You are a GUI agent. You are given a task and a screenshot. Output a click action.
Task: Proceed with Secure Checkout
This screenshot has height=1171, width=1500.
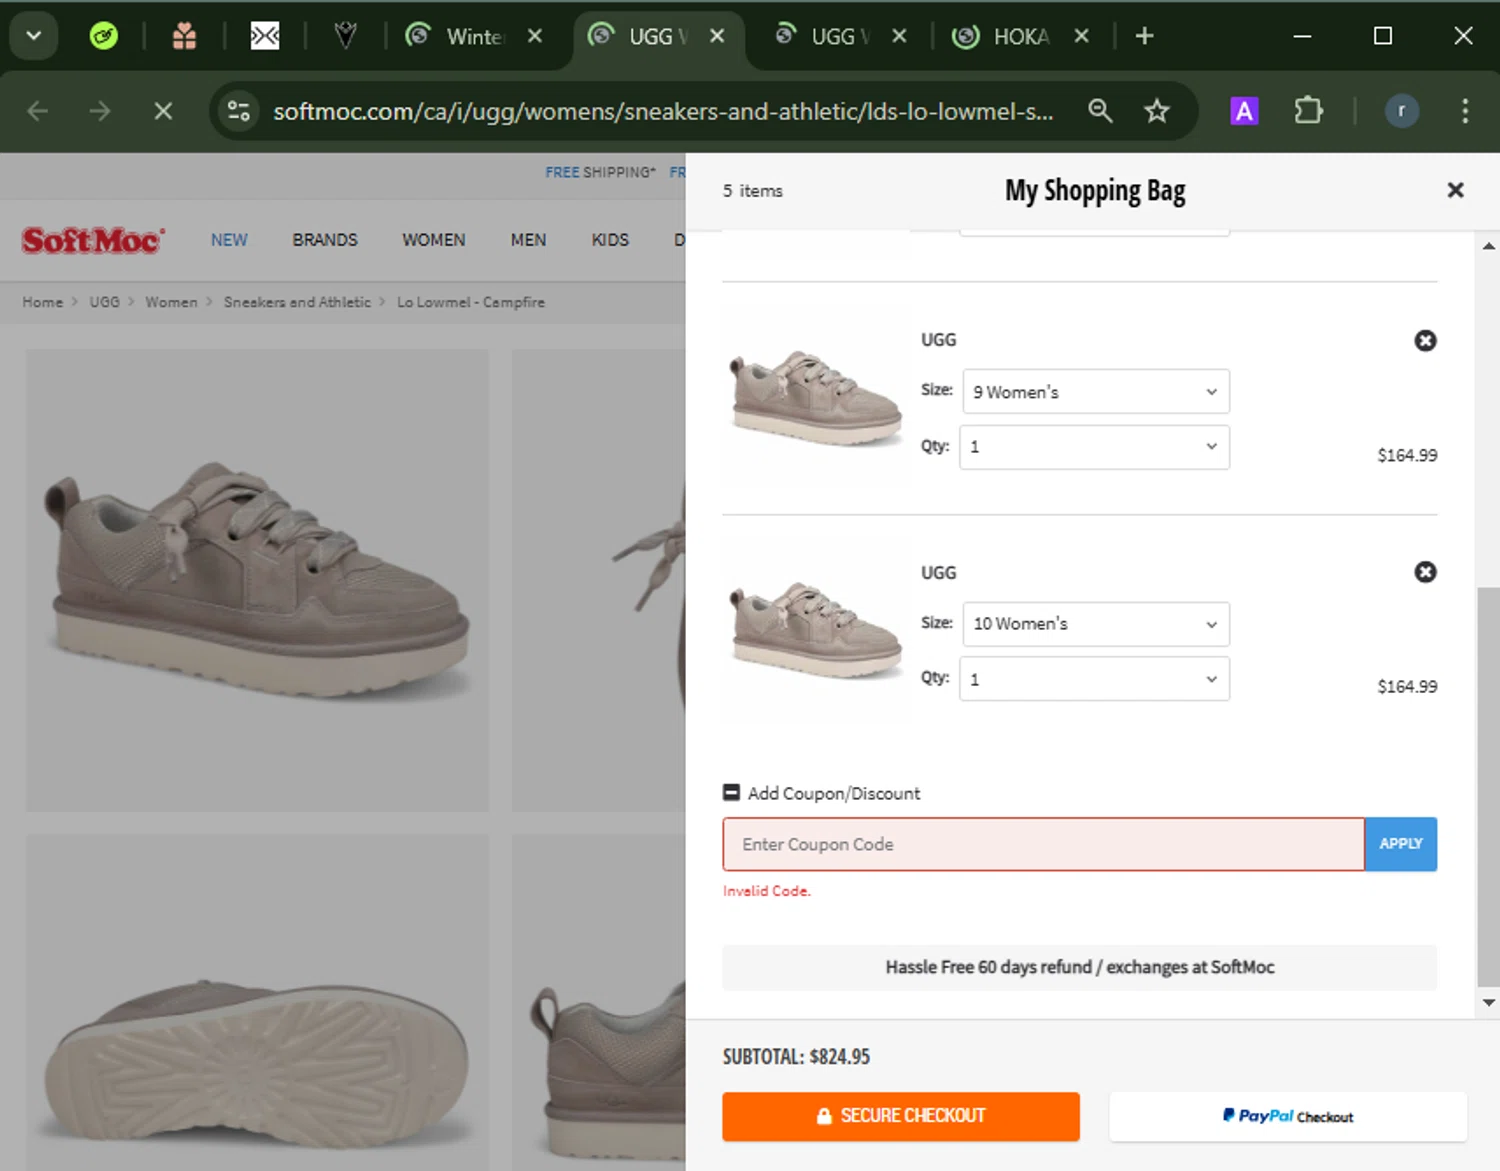(x=901, y=1116)
